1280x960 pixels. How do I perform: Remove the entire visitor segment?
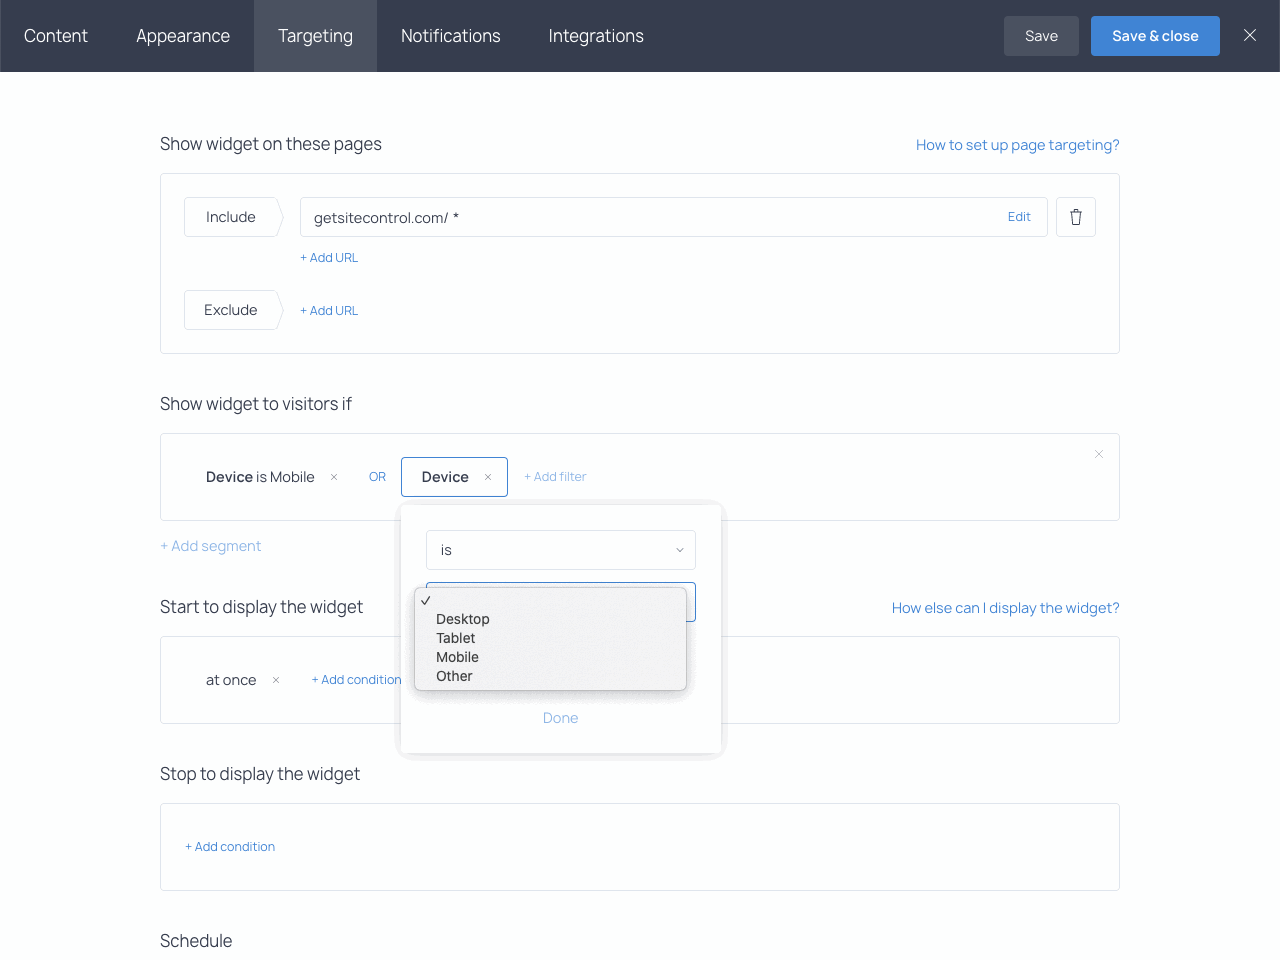(x=1099, y=453)
